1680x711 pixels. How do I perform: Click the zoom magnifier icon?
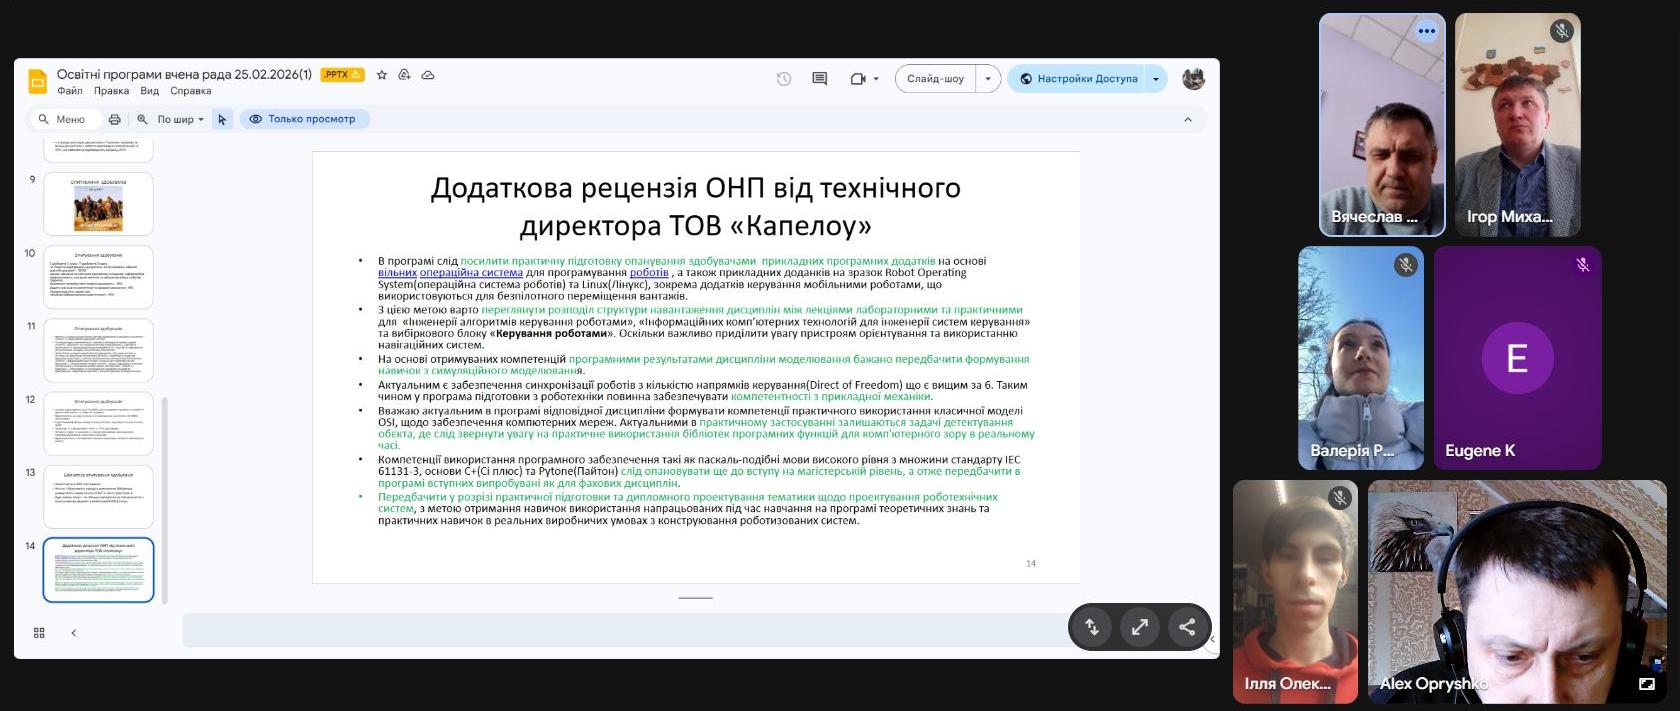pos(142,119)
